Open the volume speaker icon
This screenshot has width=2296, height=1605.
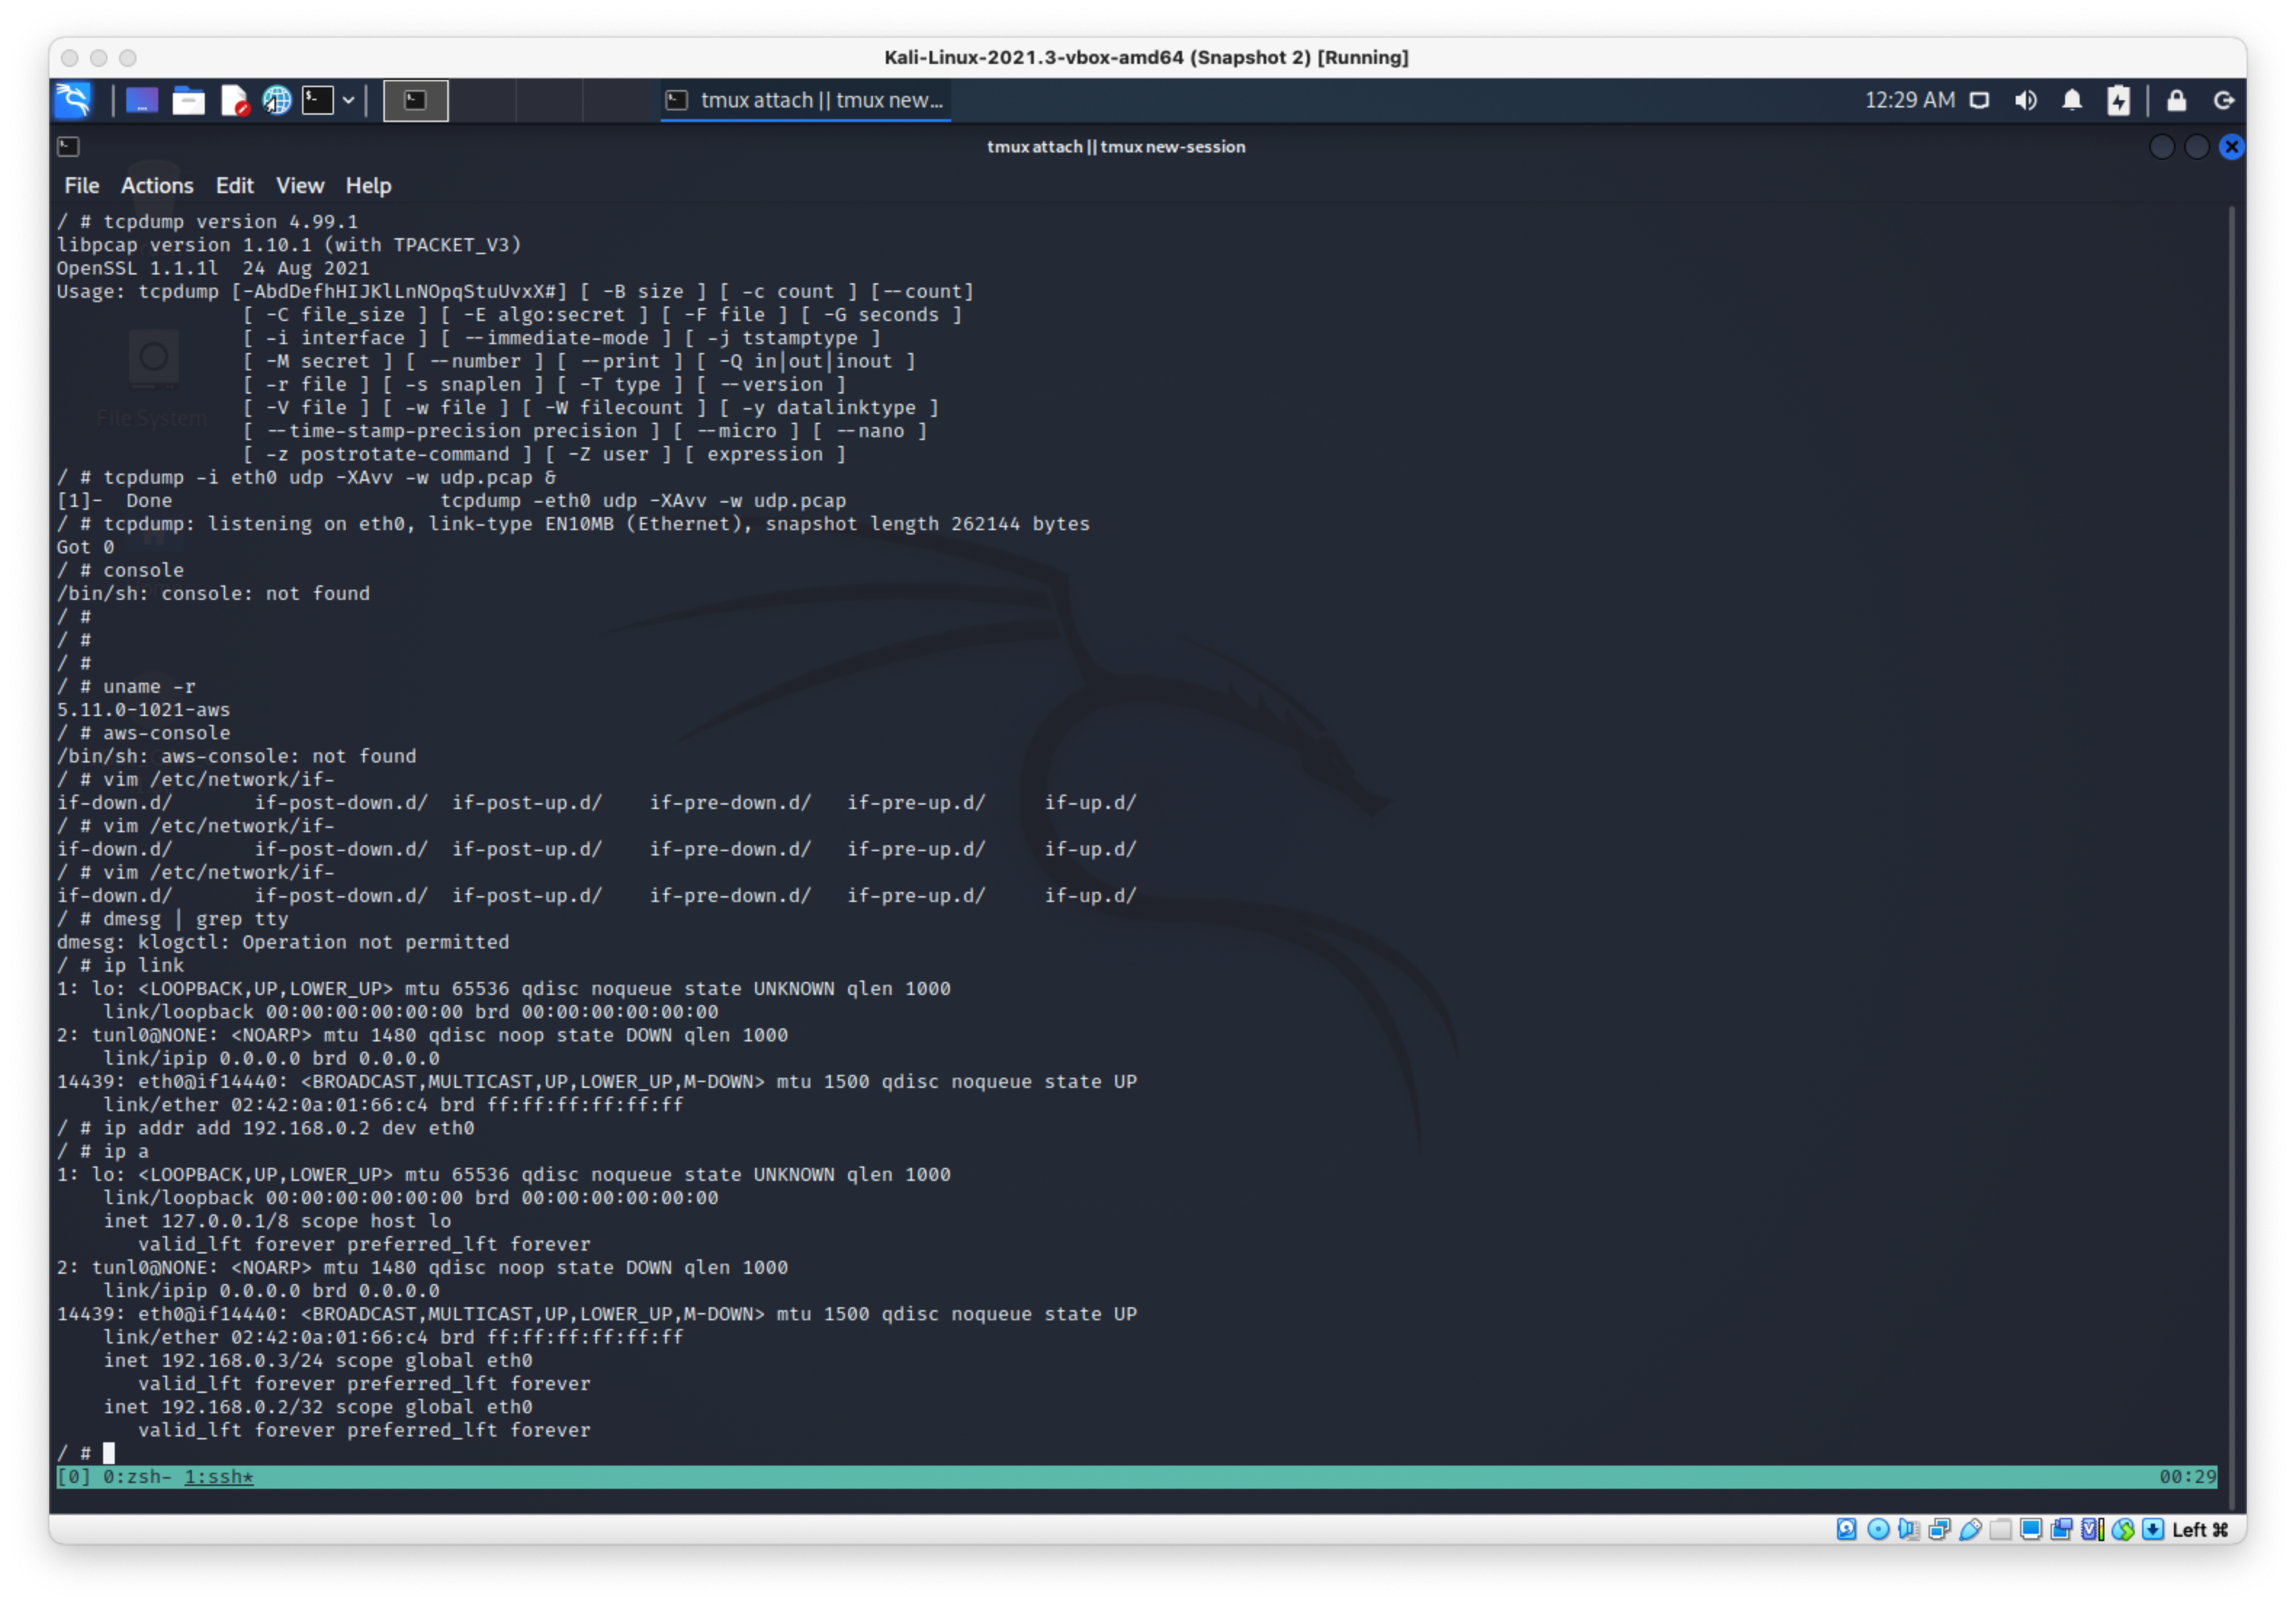click(x=2026, y=100)
